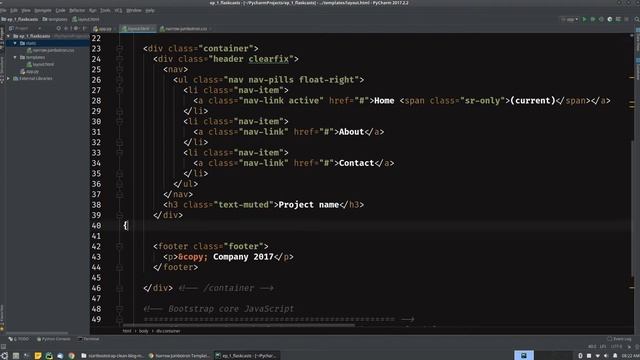Open the Structure tool window side tab
Screen dimensions: 640x360
coord(2,67)
